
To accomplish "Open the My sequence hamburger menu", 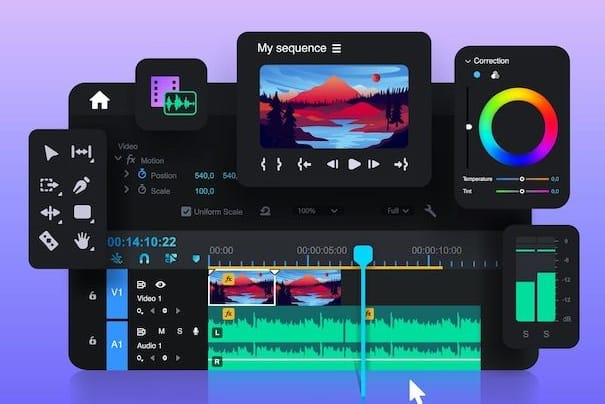I will (336, 48).
